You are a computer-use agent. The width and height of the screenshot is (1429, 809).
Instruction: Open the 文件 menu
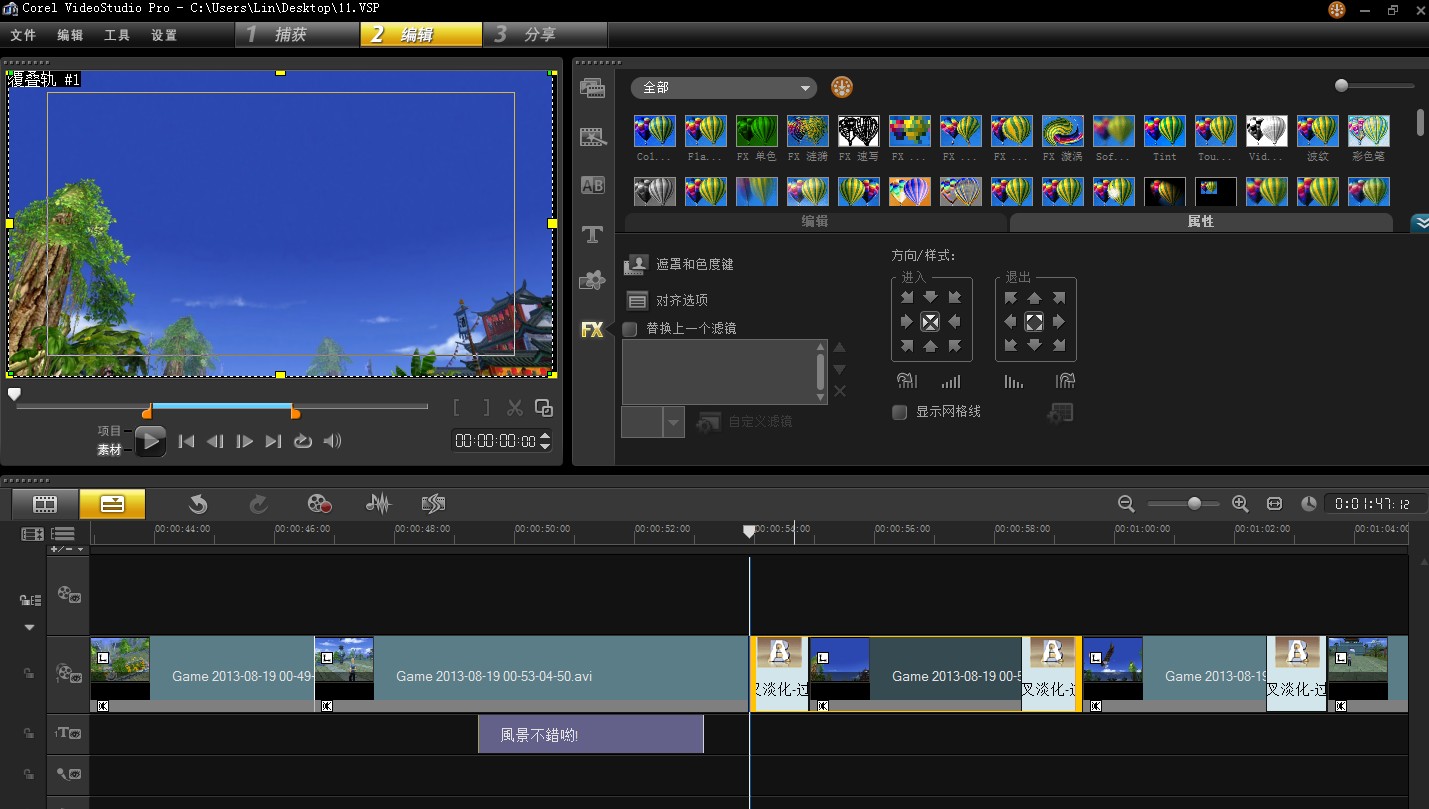[x=23, y=35]
